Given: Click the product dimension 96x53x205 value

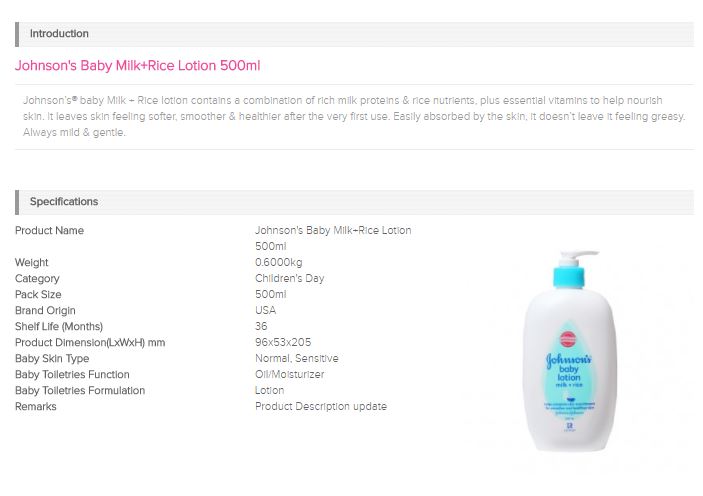Looking at the screenshot, I should tap(283, 343).
